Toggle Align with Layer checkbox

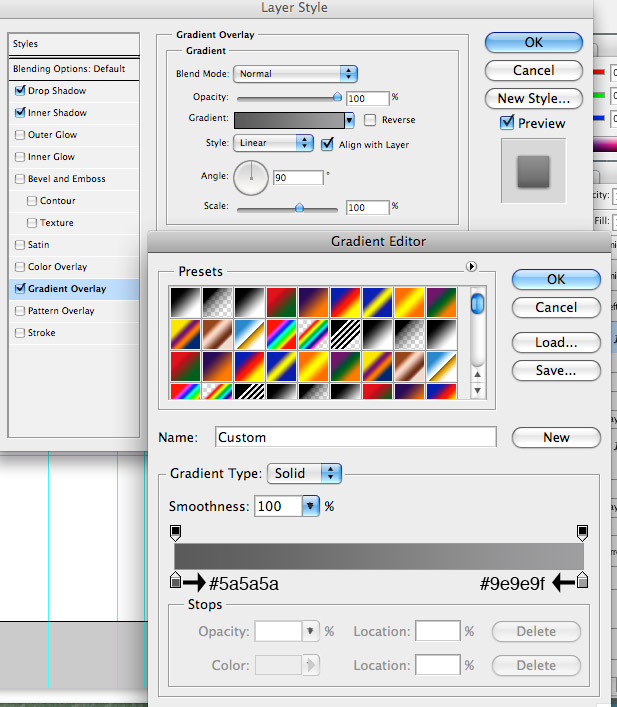pyautogui.click(x=327, y=144)
